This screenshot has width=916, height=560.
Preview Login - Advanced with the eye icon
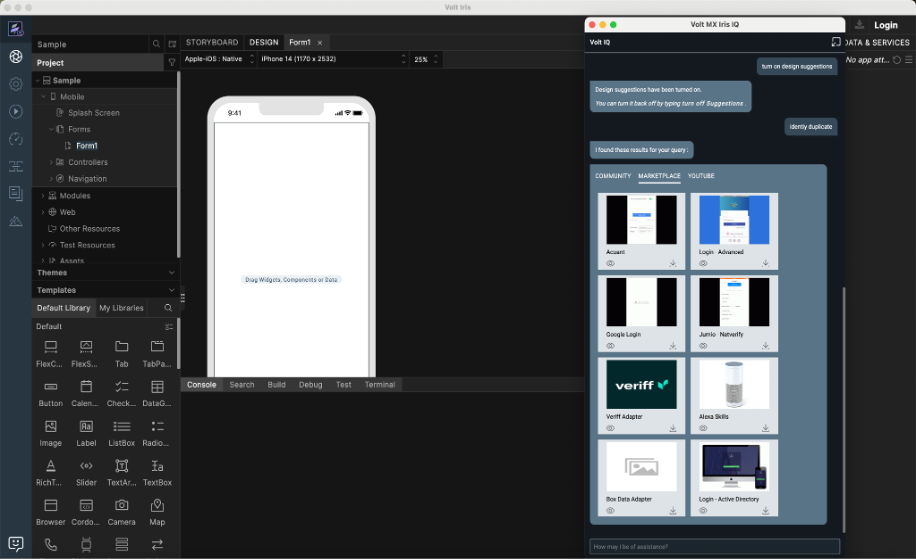pyautogui.click(x=703, y=263)
